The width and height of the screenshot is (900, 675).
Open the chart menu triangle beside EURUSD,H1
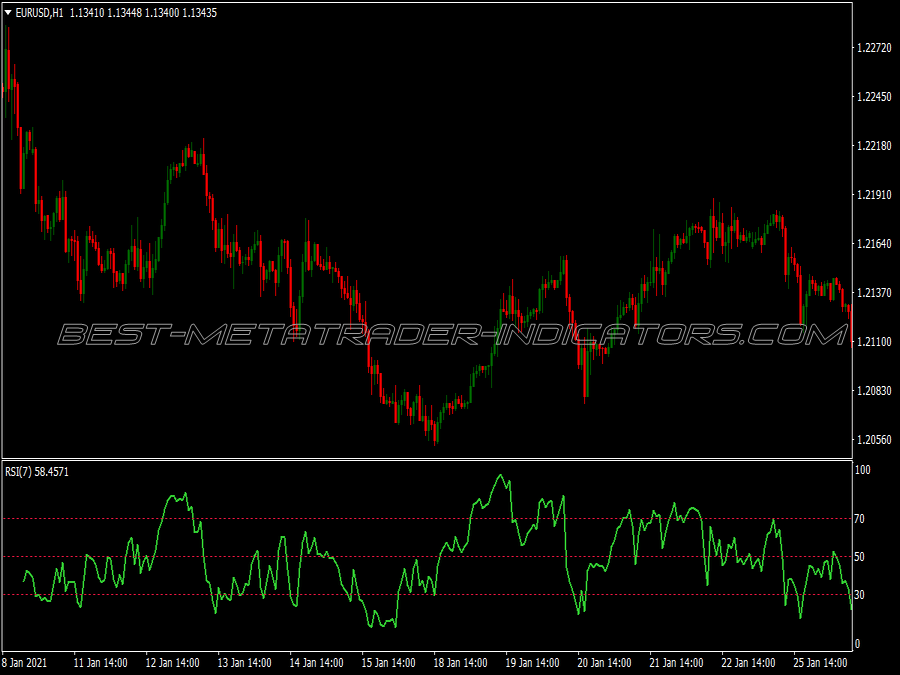pos(8,13)
